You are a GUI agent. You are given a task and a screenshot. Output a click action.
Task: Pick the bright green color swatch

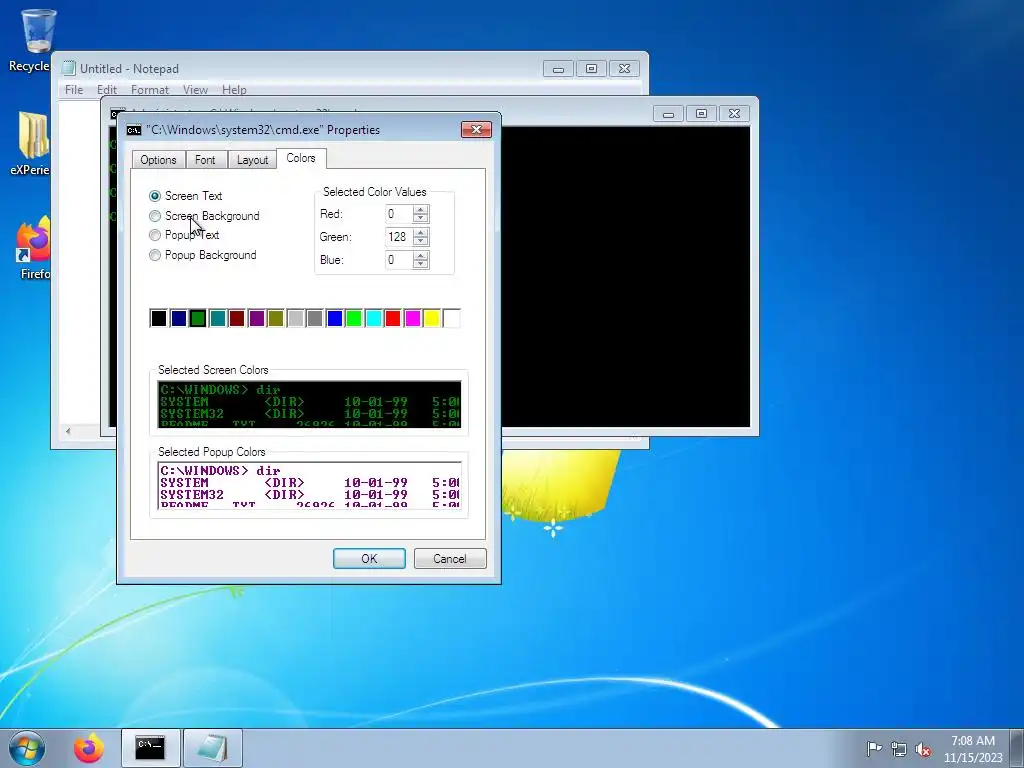354,318
